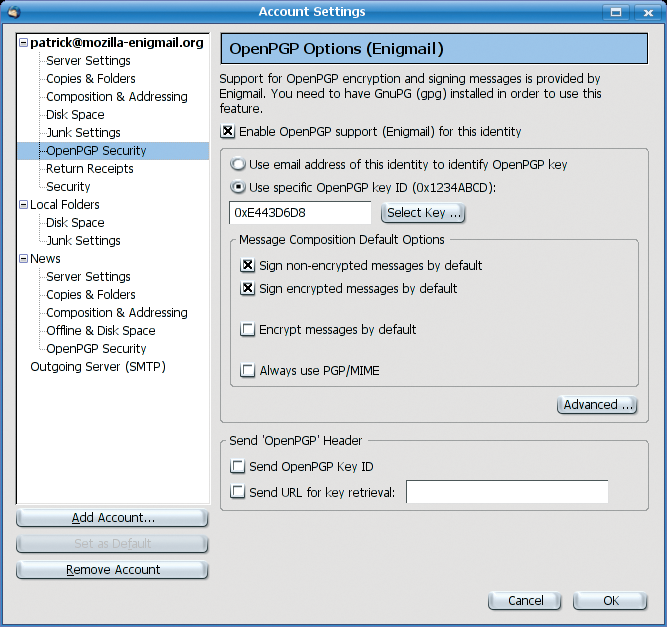Select the Local Folders entry
Screen dimensions: 667x627
point(65,205)
